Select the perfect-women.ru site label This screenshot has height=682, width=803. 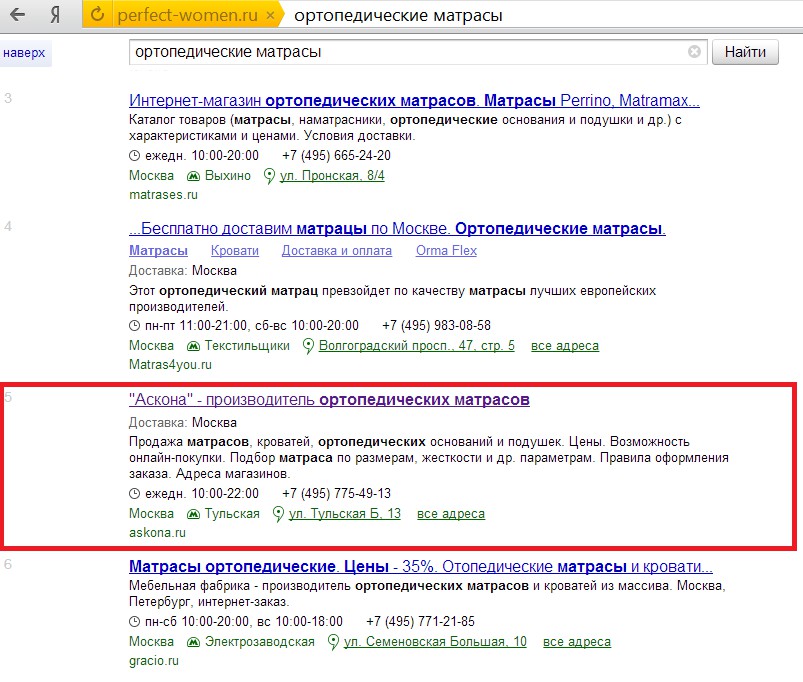pos(187,15)
